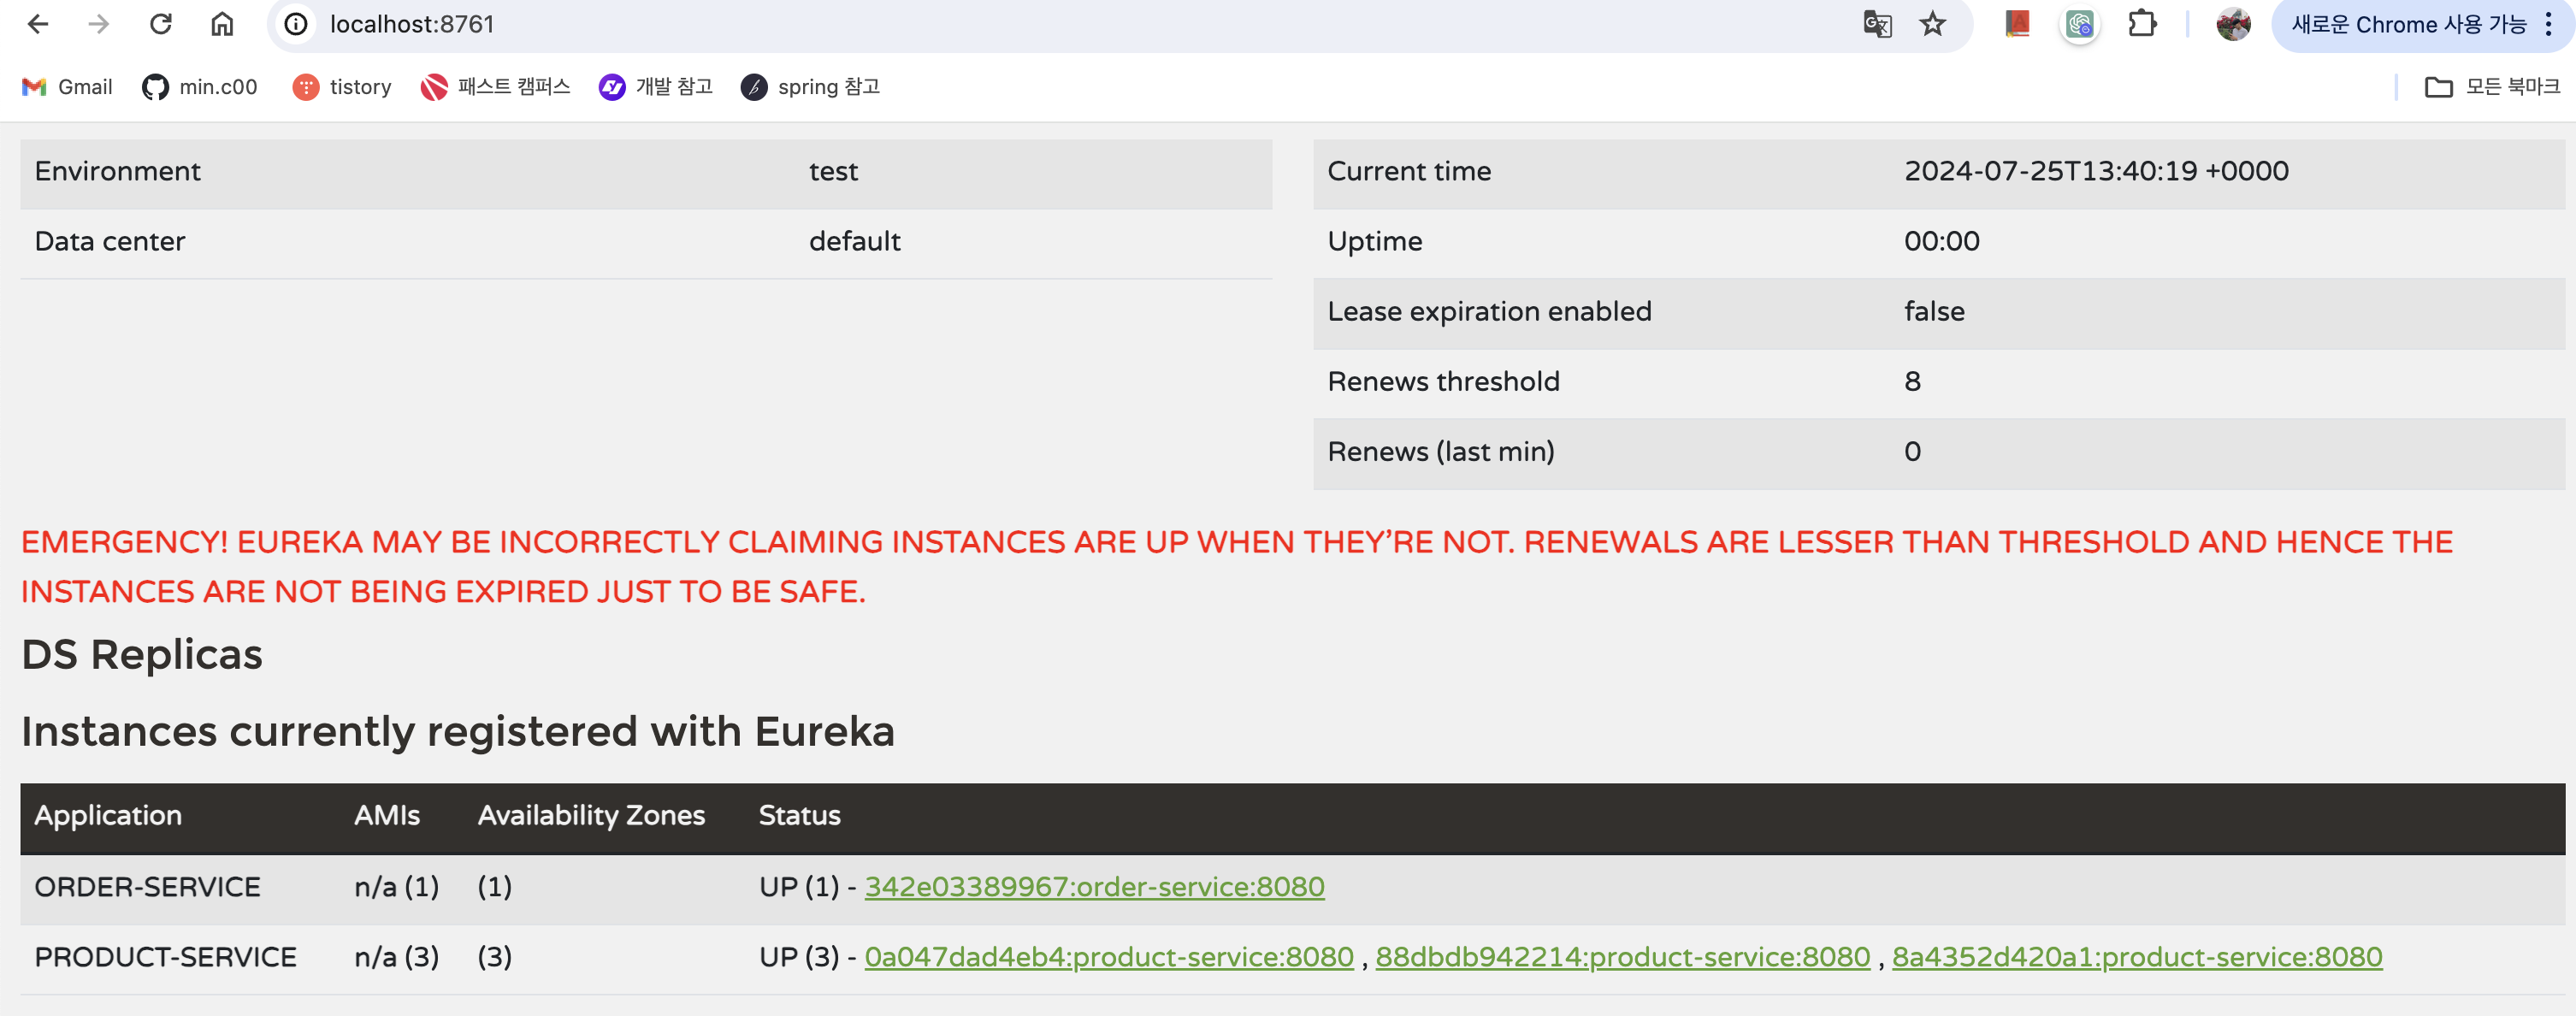Click the Status column header
2576x1016 pixels.
(x=799, y=815)
